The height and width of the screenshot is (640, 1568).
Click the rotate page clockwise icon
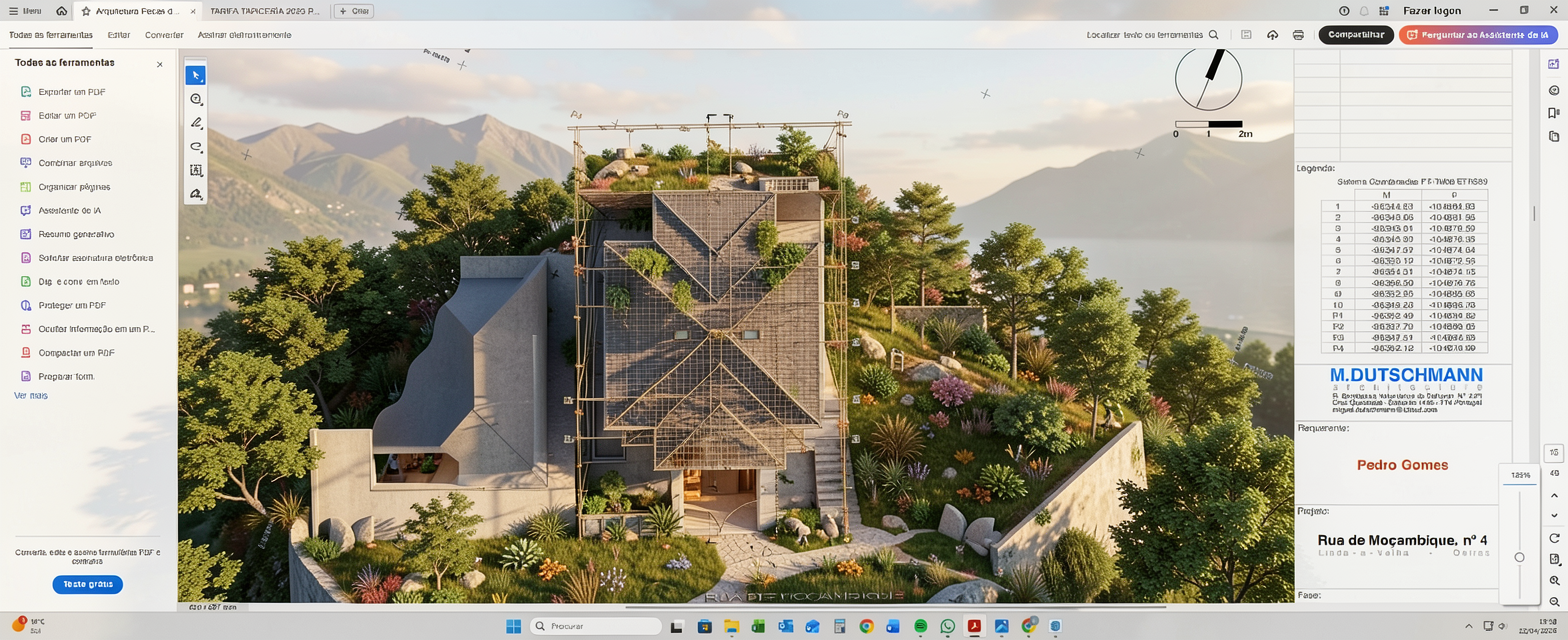1554,538
